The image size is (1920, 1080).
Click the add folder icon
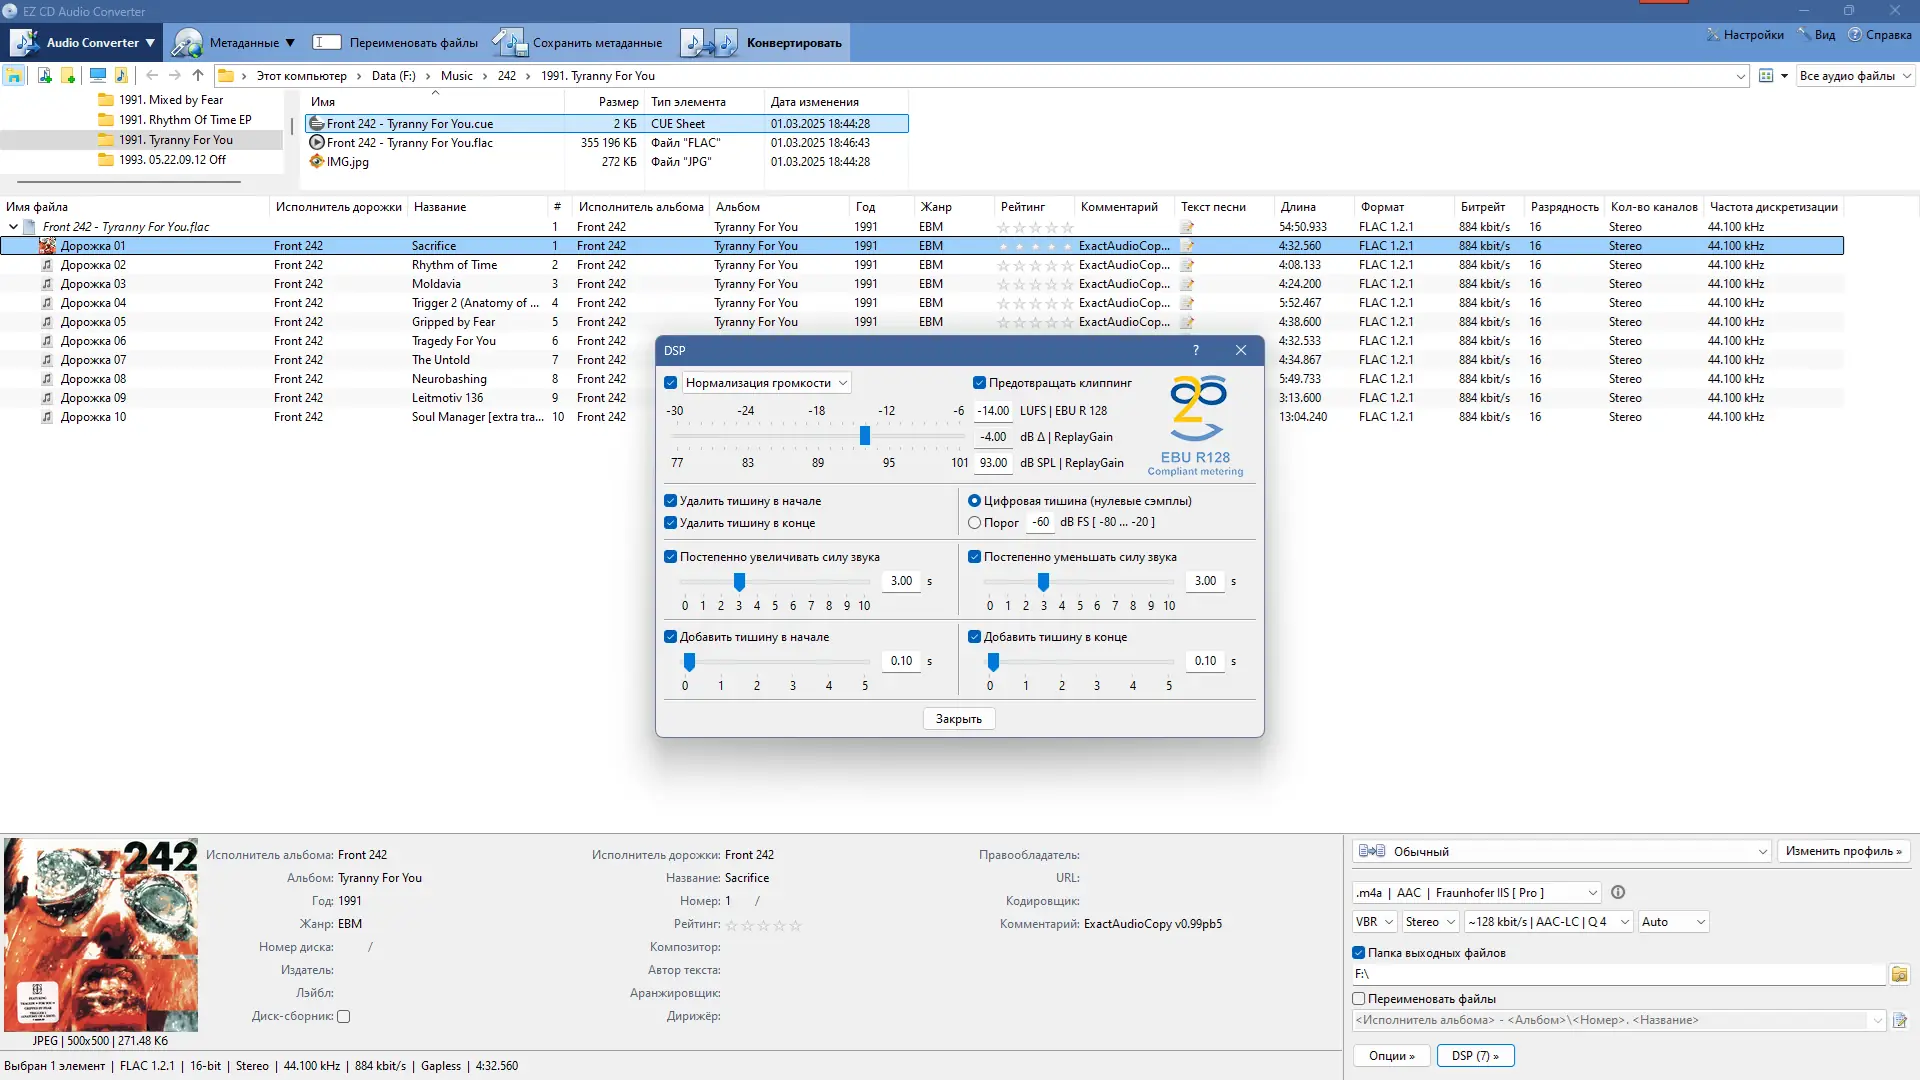click(68, 75)
